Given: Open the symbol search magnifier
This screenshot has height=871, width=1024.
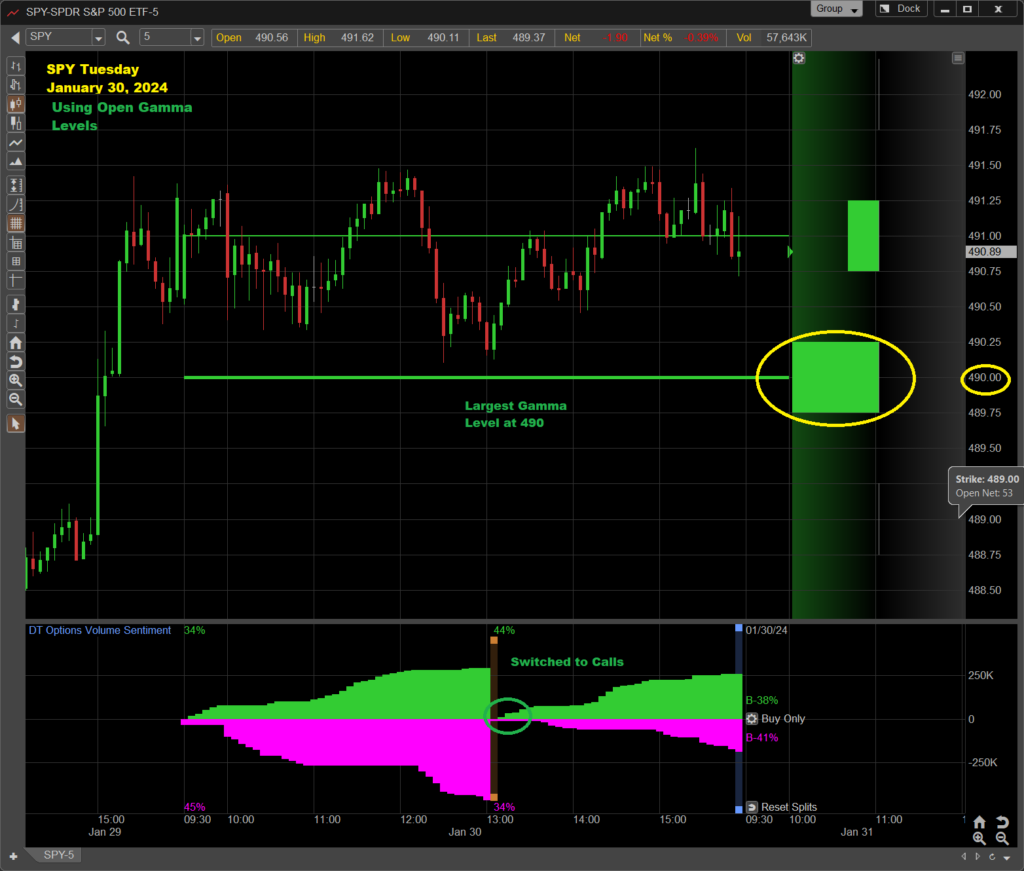Looking at the screenshot, I should click(123, 38).
